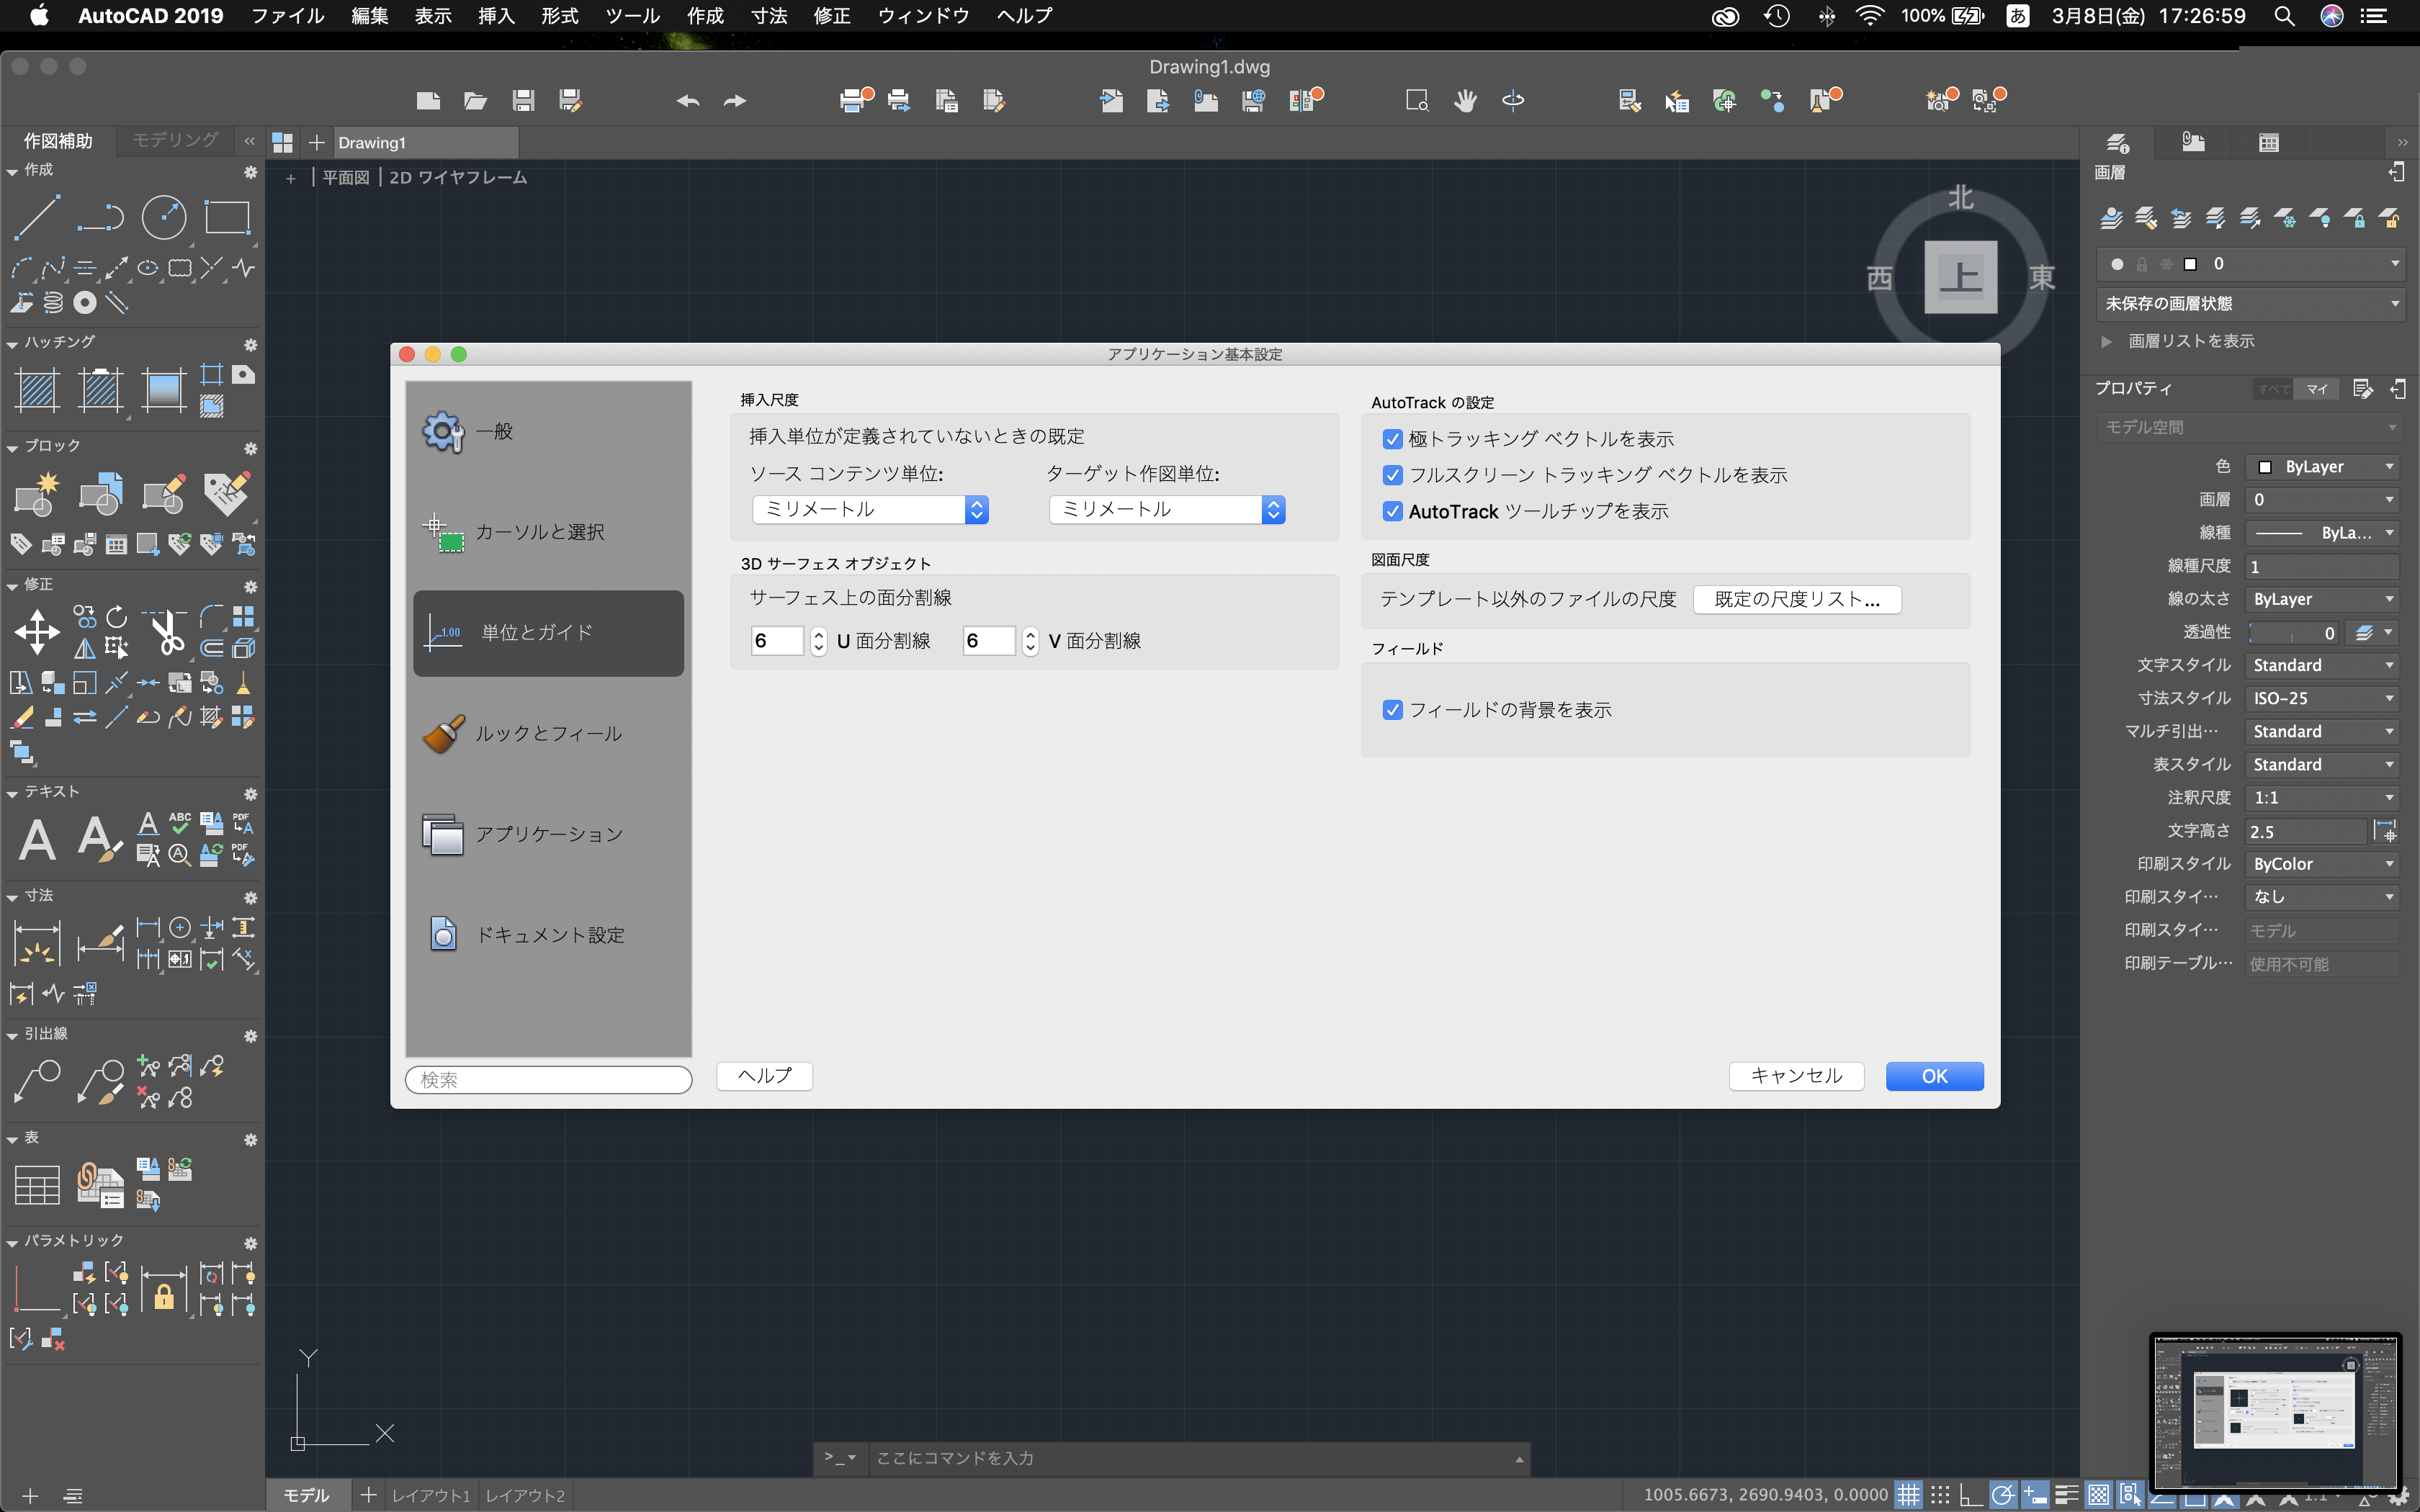Open the 寸法 menu in menu bar

pyautogui.click(x=769, y=16)
